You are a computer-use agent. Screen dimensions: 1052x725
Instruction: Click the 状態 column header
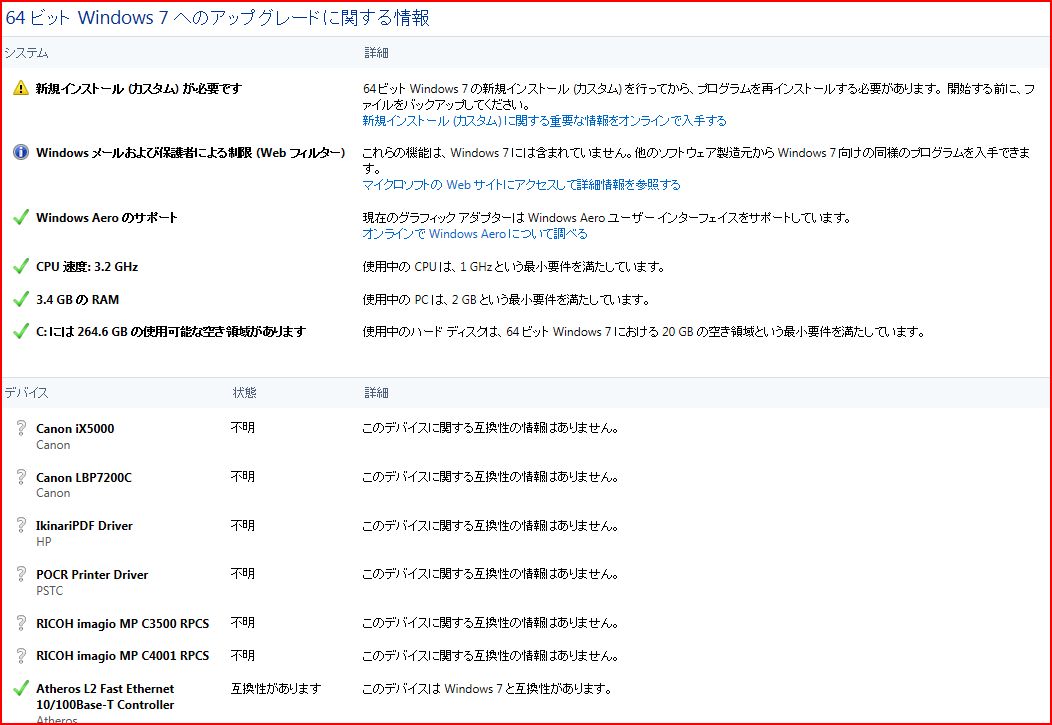(x=244, y=392)
